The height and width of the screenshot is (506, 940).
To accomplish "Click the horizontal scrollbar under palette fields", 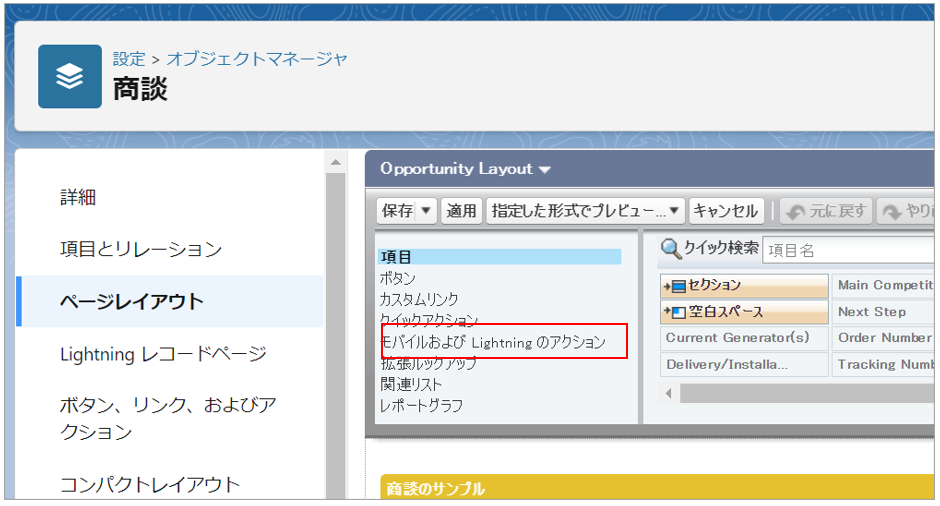I will [x=800, y=393].
